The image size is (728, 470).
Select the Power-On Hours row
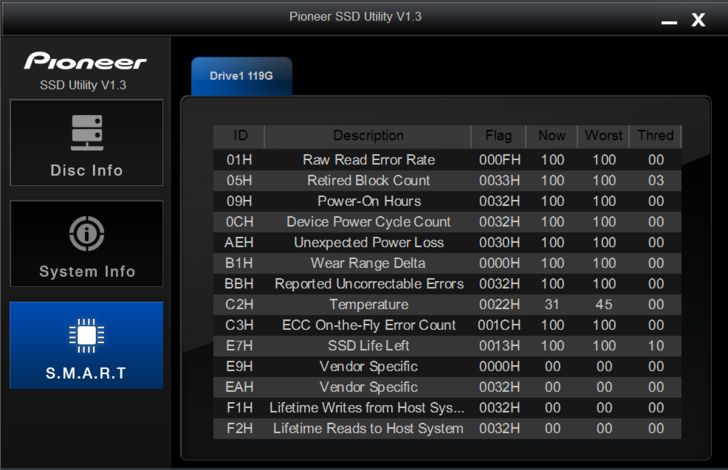(x=447, y=201)
